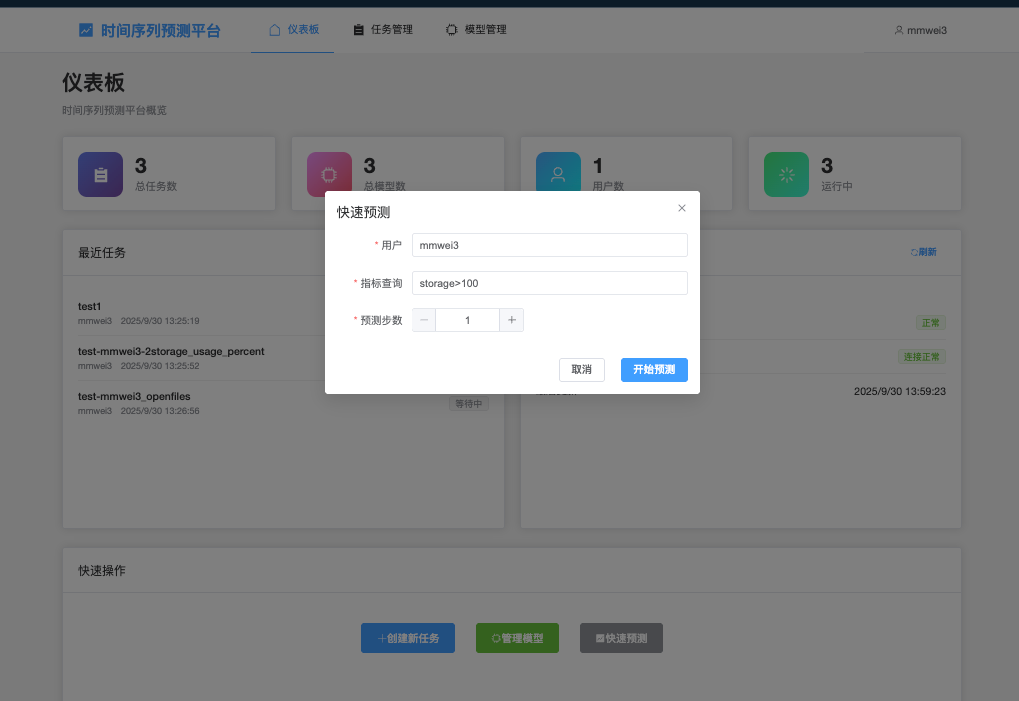The height and width of the screenshot is (701, 1019).
Task: Click the purple 总任务数 clipboard icon
Action: [100, 174]
